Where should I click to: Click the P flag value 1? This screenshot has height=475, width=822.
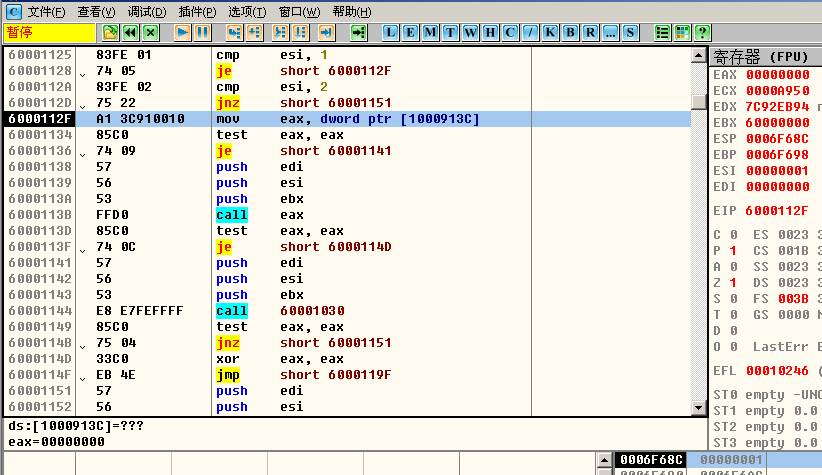pos(733,251)
